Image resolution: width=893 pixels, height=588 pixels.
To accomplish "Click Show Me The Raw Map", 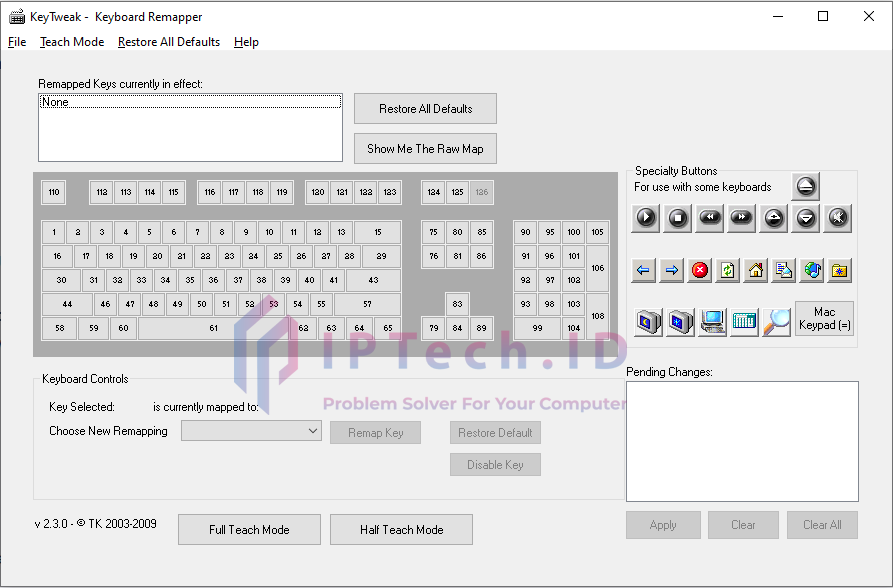I will (x=425, y=149).
